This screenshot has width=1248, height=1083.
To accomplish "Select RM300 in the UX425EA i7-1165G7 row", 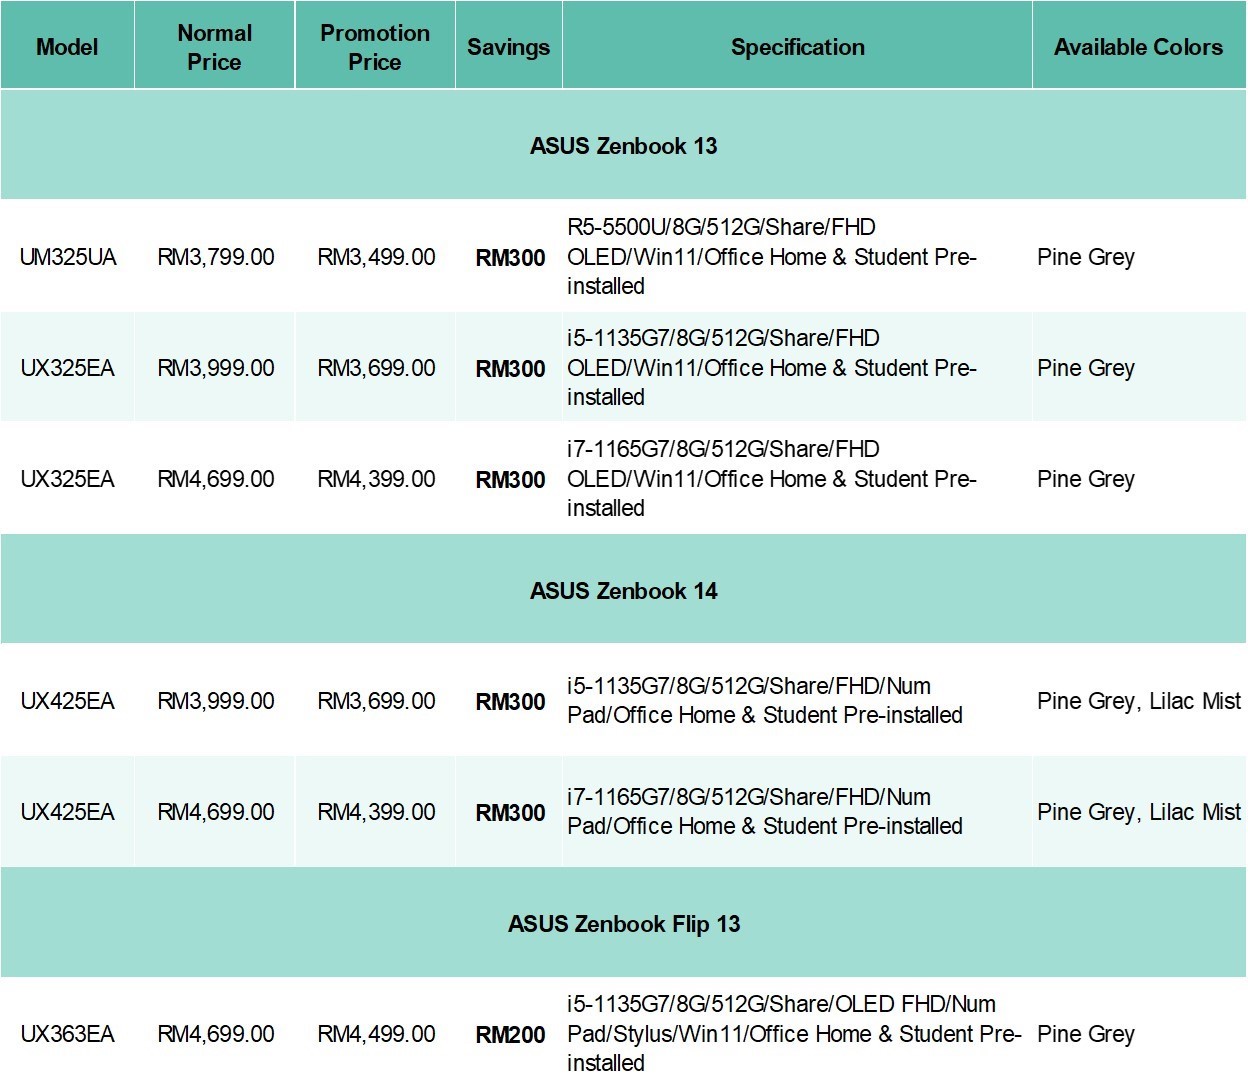I will (510, 813).
